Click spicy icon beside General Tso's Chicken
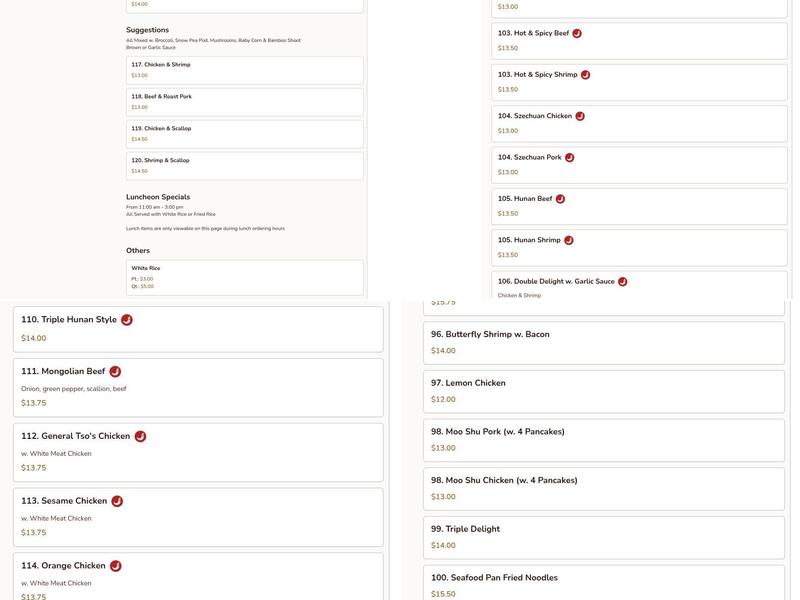Image resolution: width=800 pixels, height=600 pixels. click(x=140, y=437)
